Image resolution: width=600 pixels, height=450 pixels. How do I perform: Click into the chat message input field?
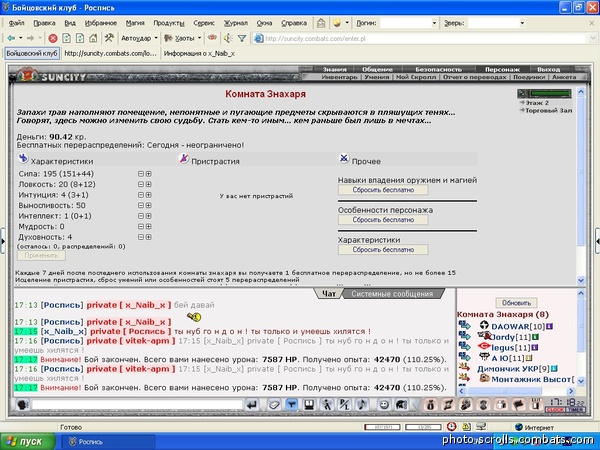coord(137,404)
